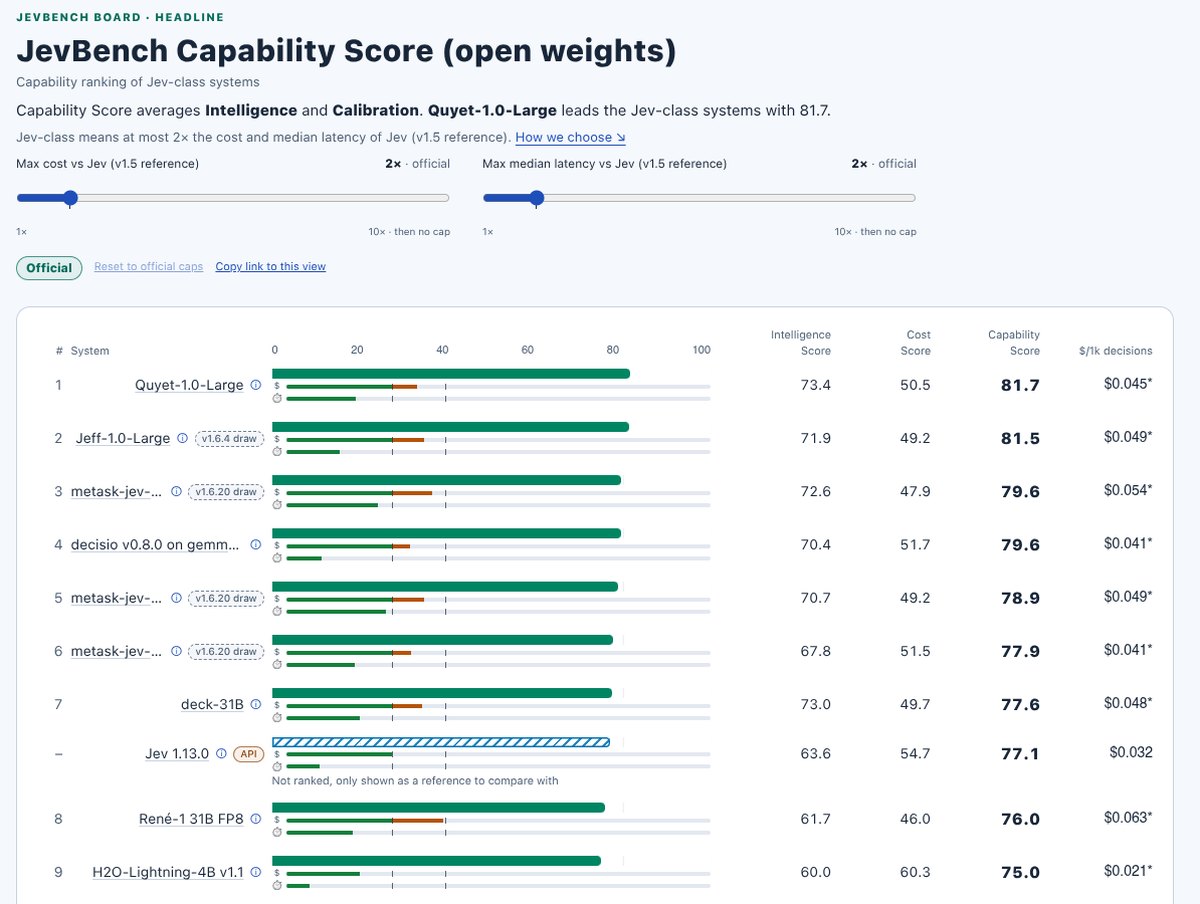This screenshot has width=1200, height=904.
Task: Click the dollar cost icon in Quyet-1.0-Large row
Action: point(277,385)
